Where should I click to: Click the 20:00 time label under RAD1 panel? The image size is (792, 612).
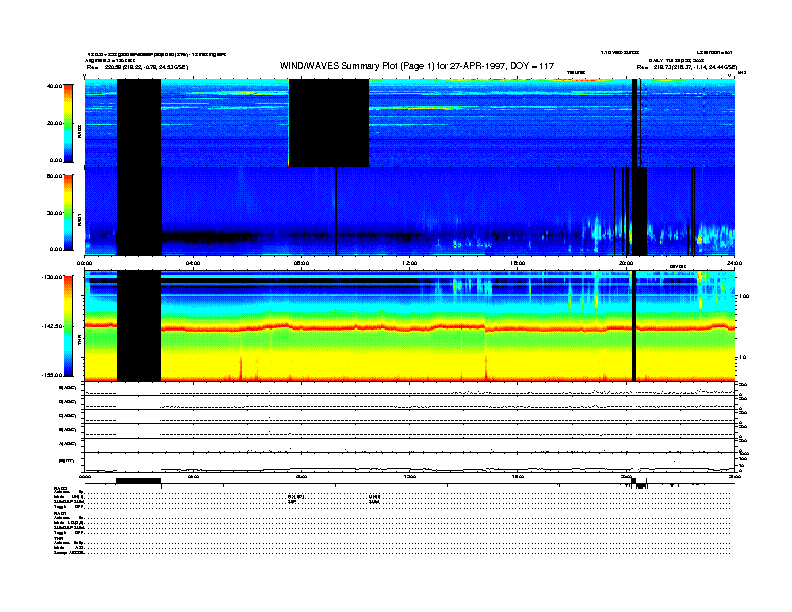pyautogui.click(x=626, y=263)
